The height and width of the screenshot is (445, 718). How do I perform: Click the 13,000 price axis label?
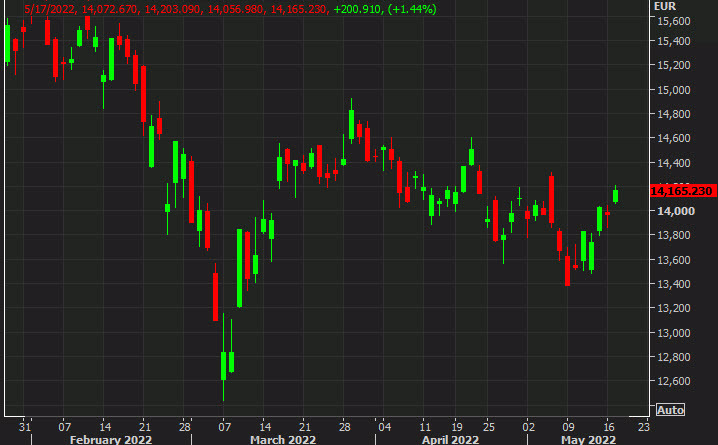click(x=674, y=333)
